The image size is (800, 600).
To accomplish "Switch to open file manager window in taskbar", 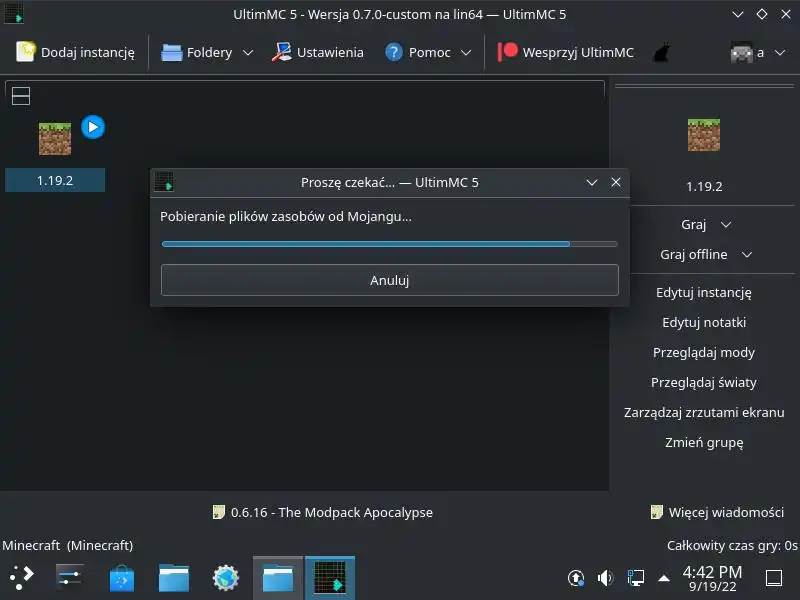I will [278, 578].
